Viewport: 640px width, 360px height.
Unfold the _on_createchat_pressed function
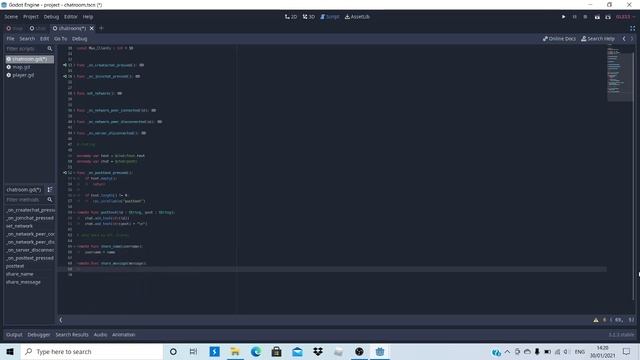74,65
